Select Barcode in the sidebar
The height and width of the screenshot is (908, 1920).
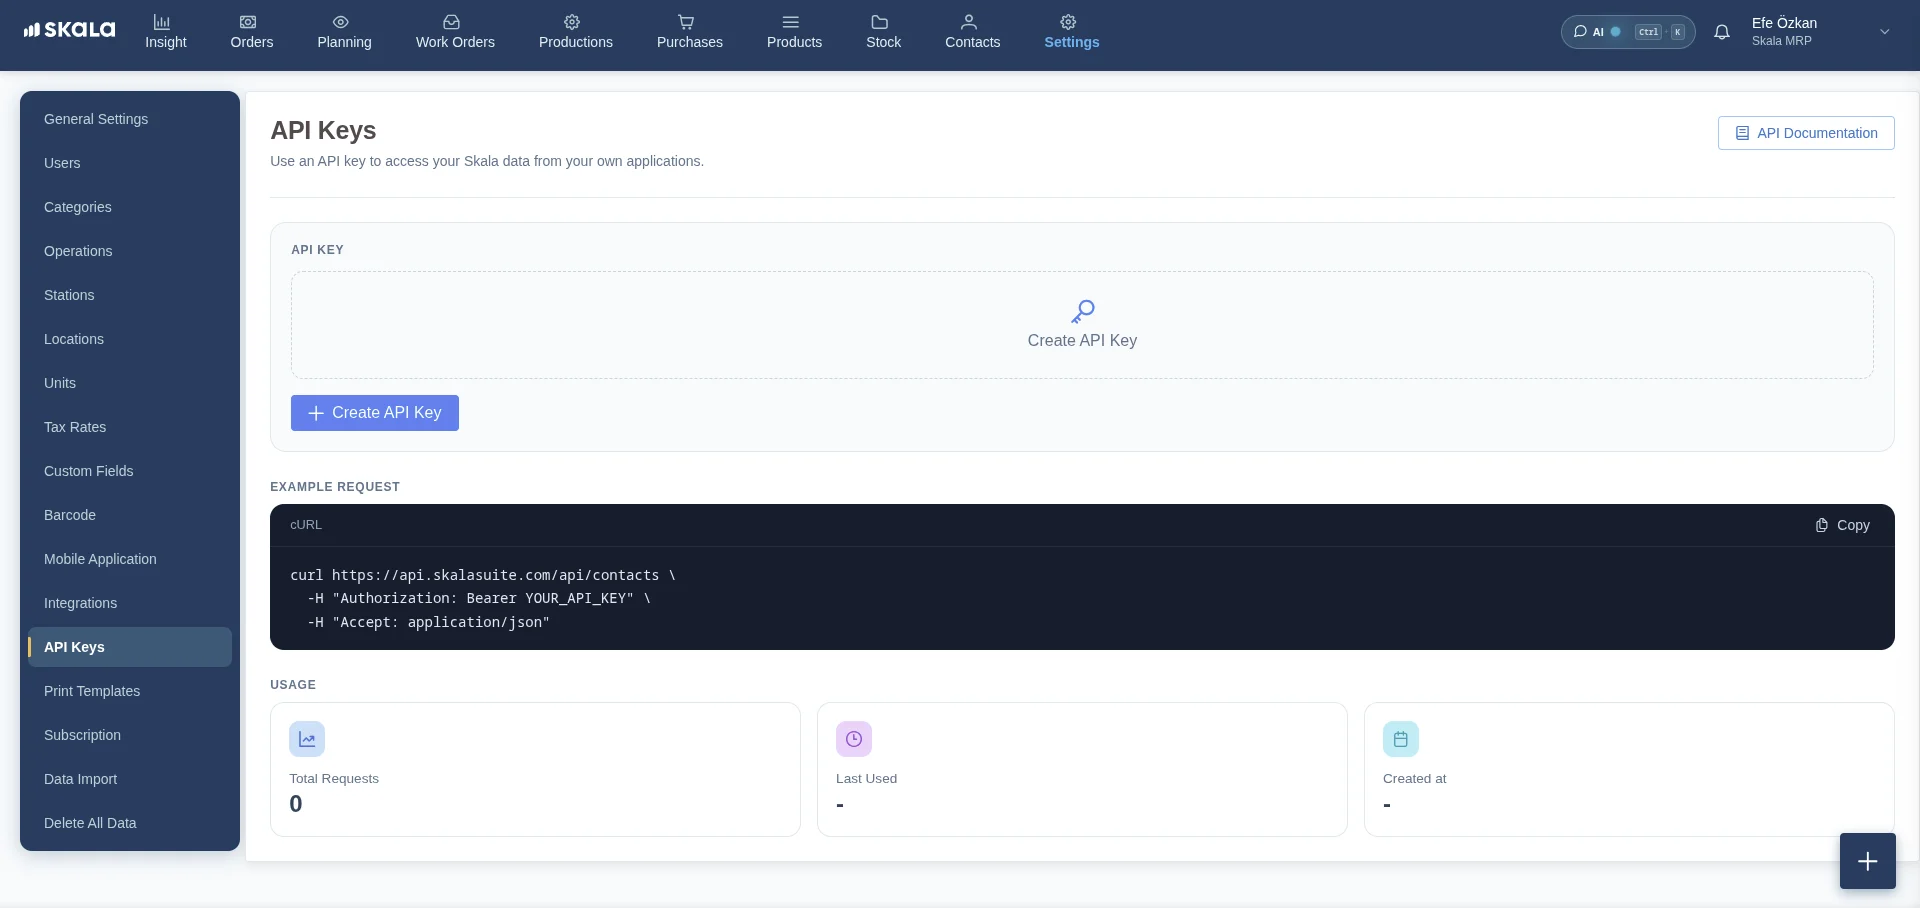coord(130,515)
